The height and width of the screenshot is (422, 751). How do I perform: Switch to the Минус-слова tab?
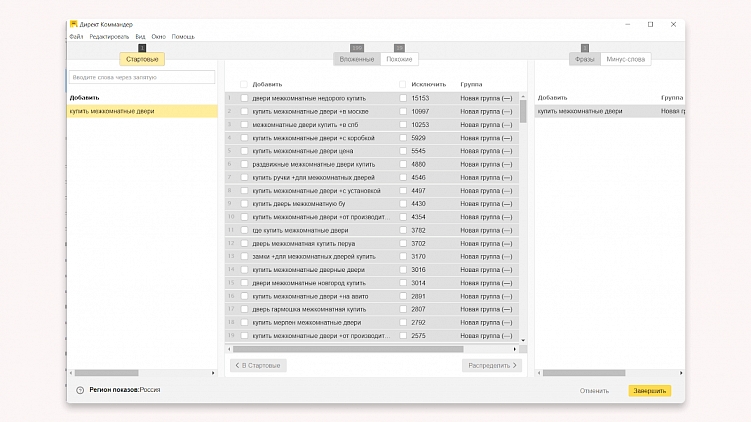click(x=626, y=59)
